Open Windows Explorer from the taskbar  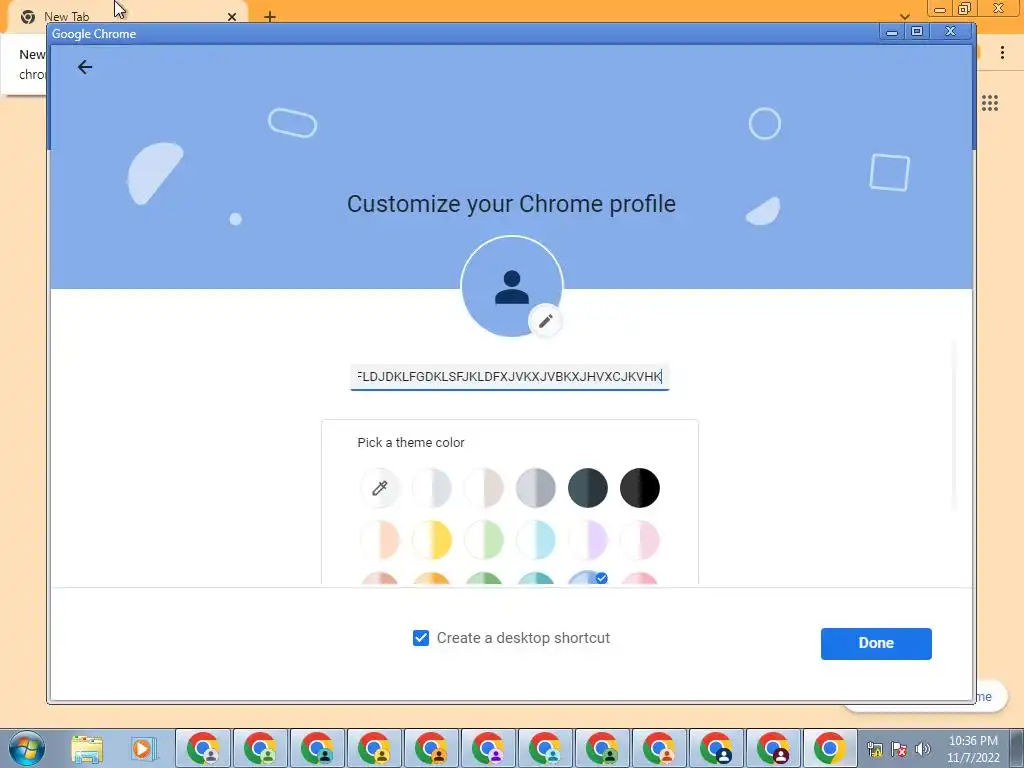[x=87, y=748]
